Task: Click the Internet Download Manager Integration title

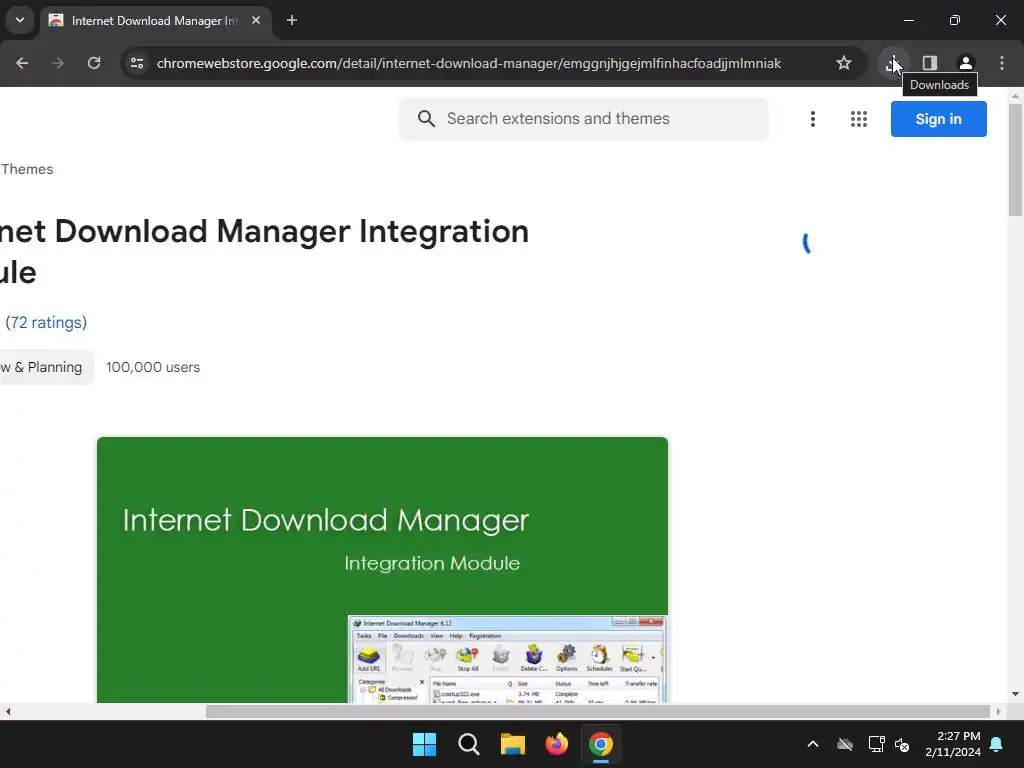Action: (264, 251)
